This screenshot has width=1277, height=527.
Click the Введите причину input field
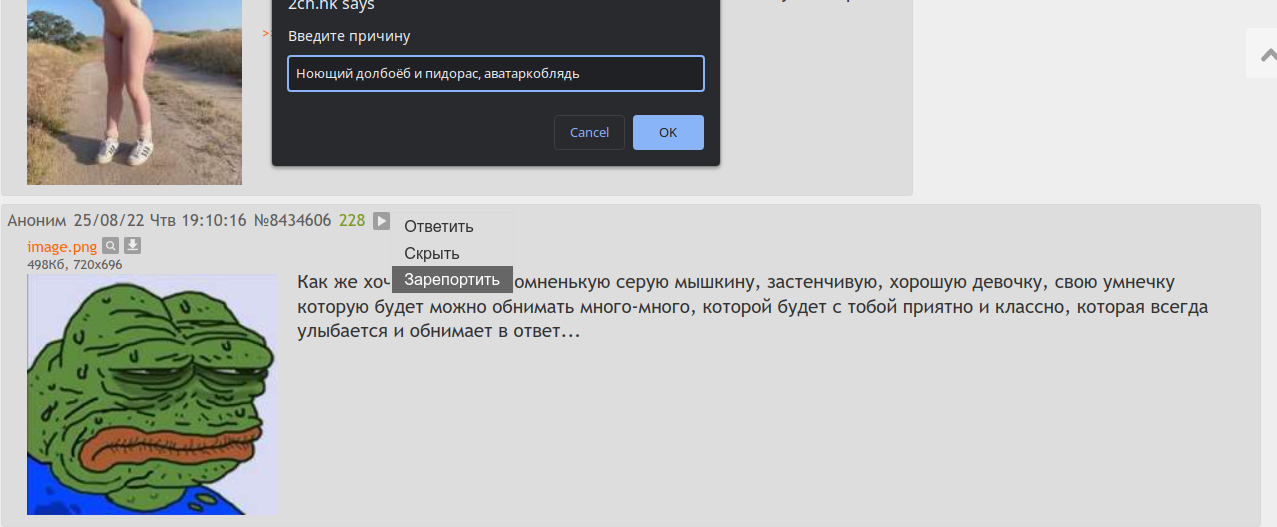496,73
